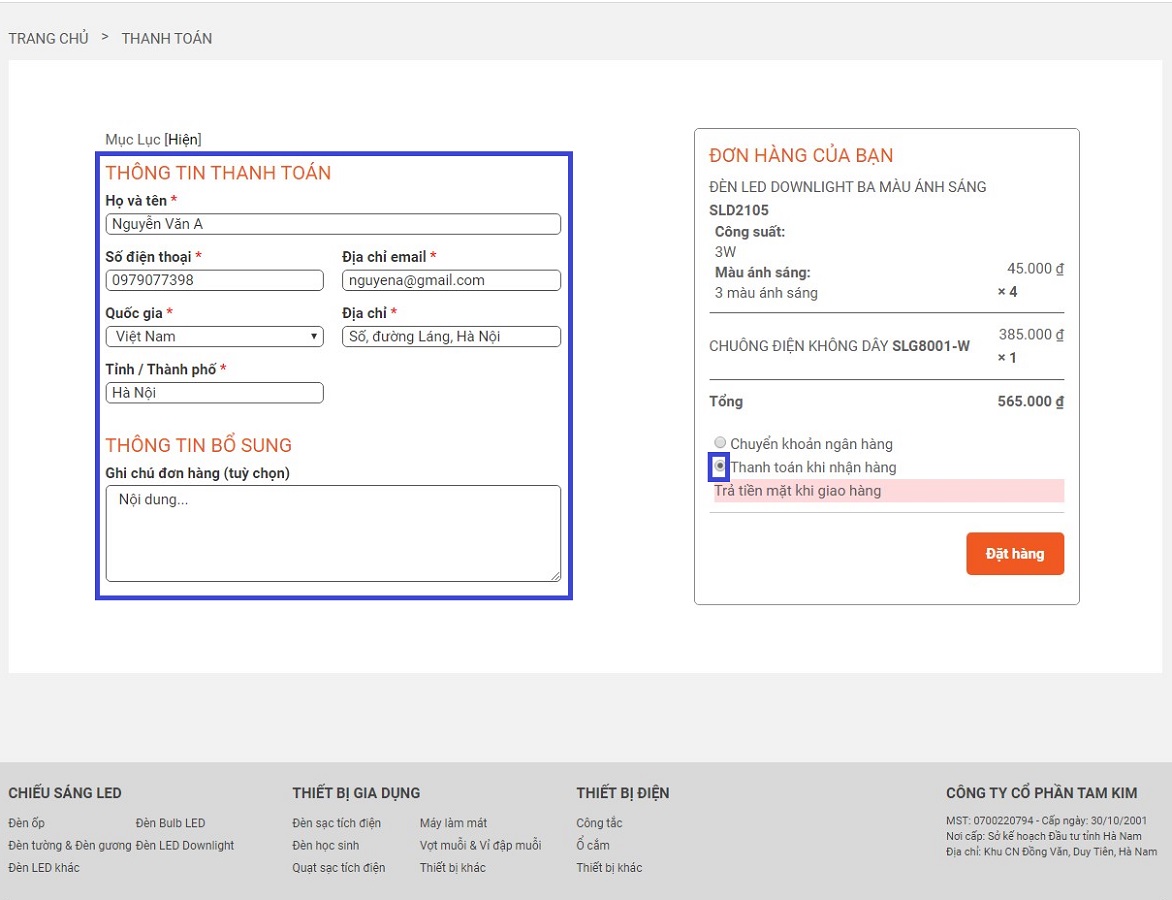Open the Công tắc footer link
The image size is (1172, 900).
point(599,823)
